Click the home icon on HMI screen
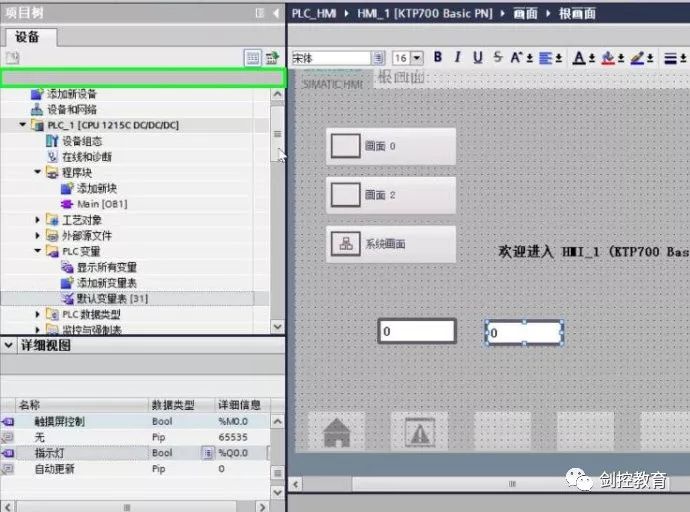Screen dimensions: 690x512 (x=336, y=432)
